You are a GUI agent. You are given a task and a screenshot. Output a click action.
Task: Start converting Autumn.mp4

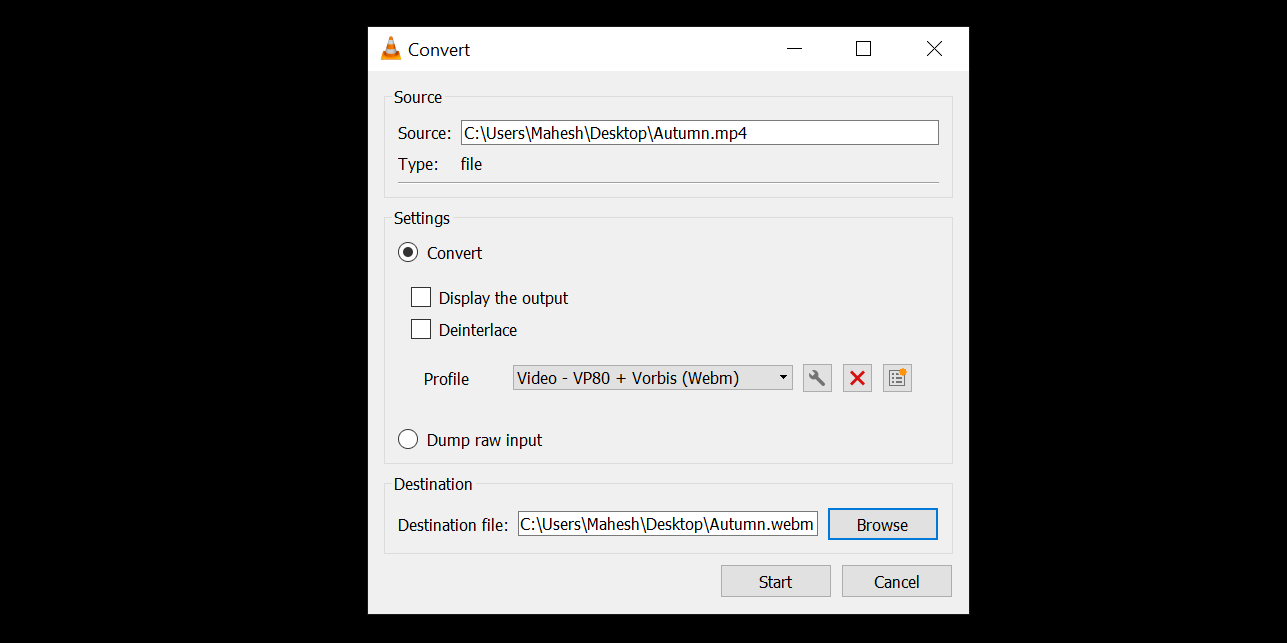(775, 581)
